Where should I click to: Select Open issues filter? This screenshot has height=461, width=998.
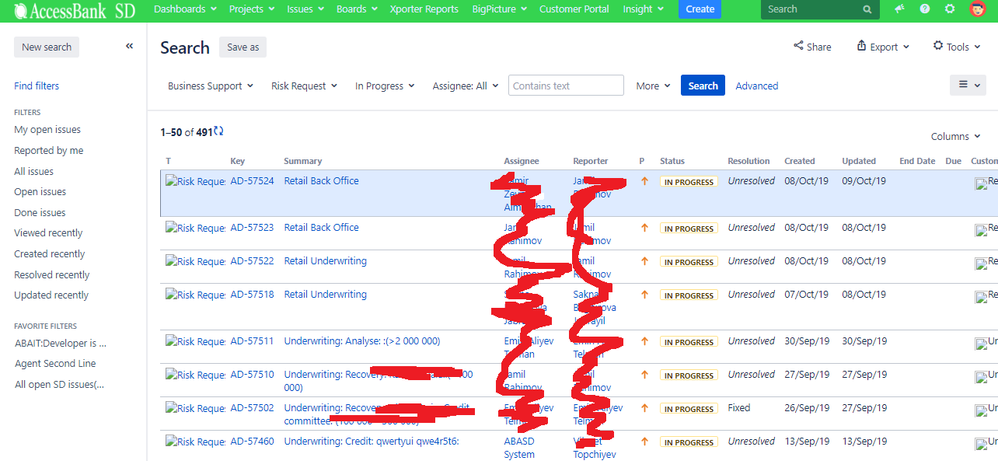40,192
